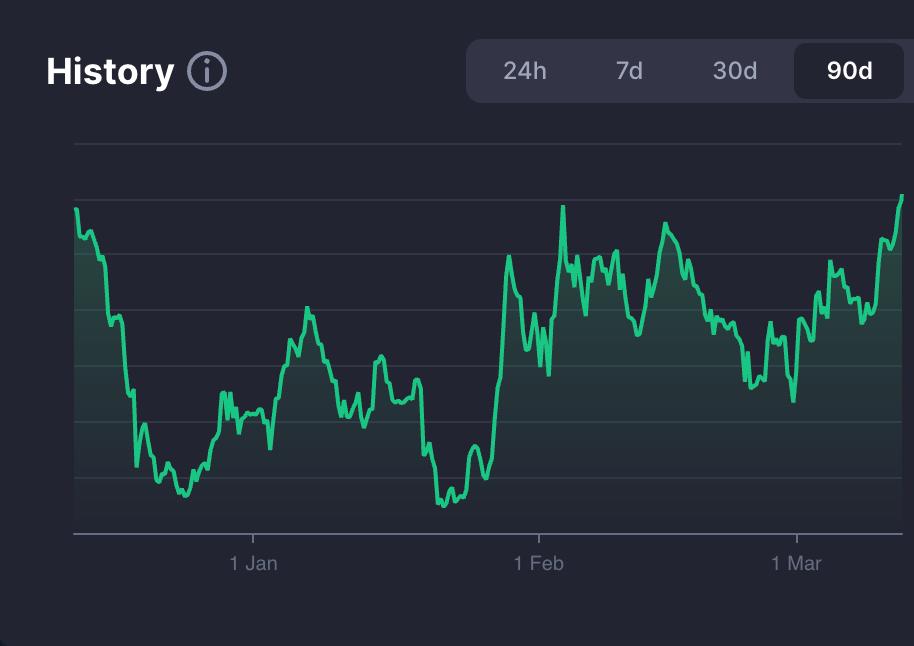Image resolution: width=914 pixels, height=646 pixels.
Task: Click the "1 Mar" axis label
Action: point(796,563)
